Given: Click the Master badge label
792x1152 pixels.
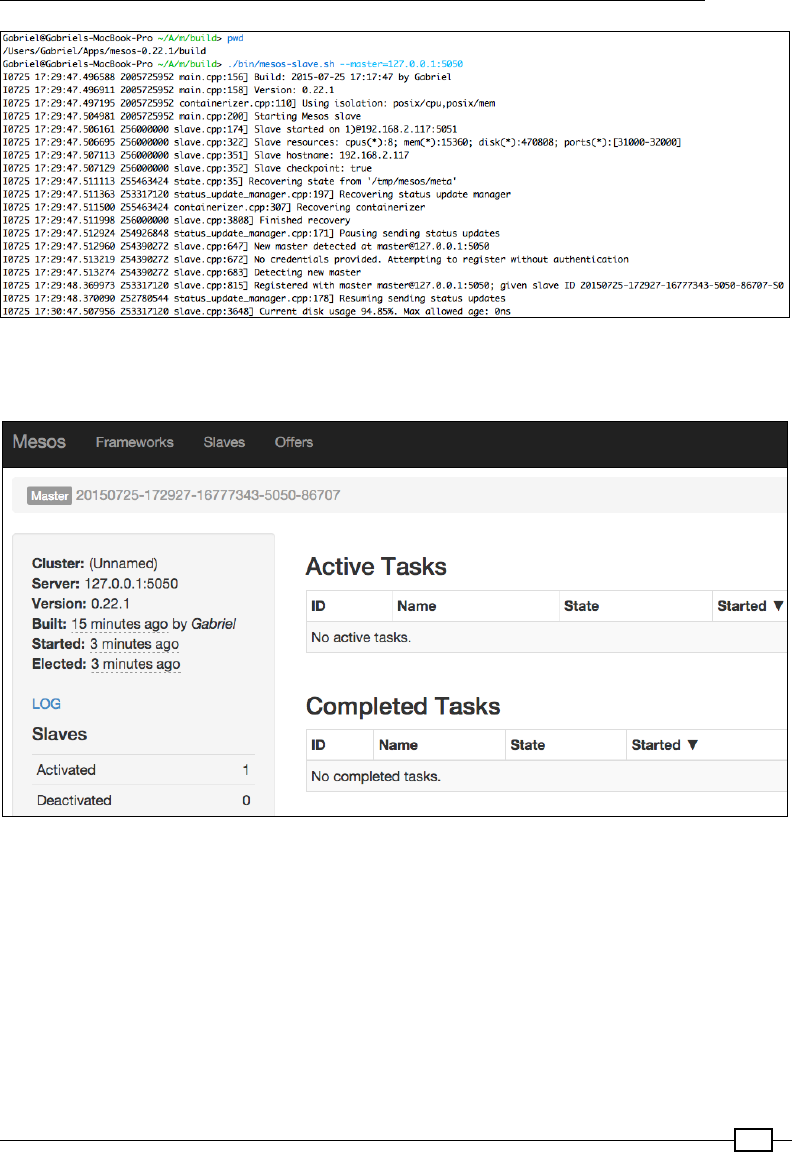Looking at the screenshot, I should click(49, 496).
